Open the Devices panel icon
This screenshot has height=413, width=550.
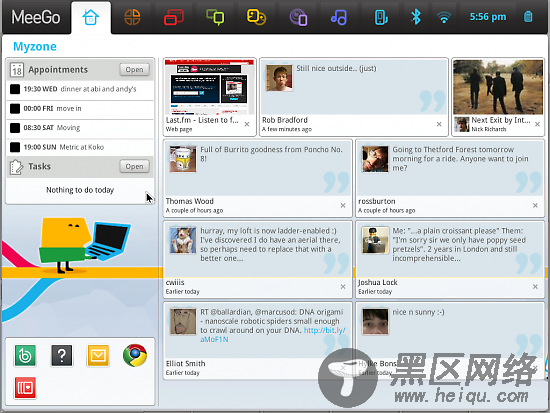click(x=381, y=17)
